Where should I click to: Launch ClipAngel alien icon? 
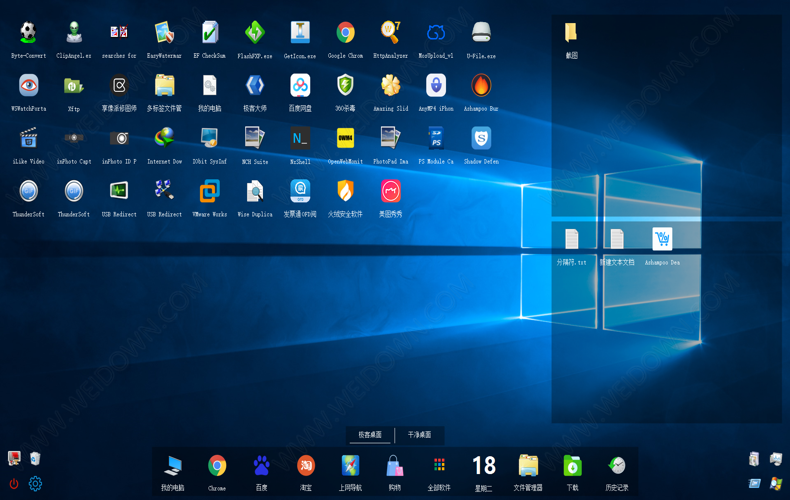point(74,33)
